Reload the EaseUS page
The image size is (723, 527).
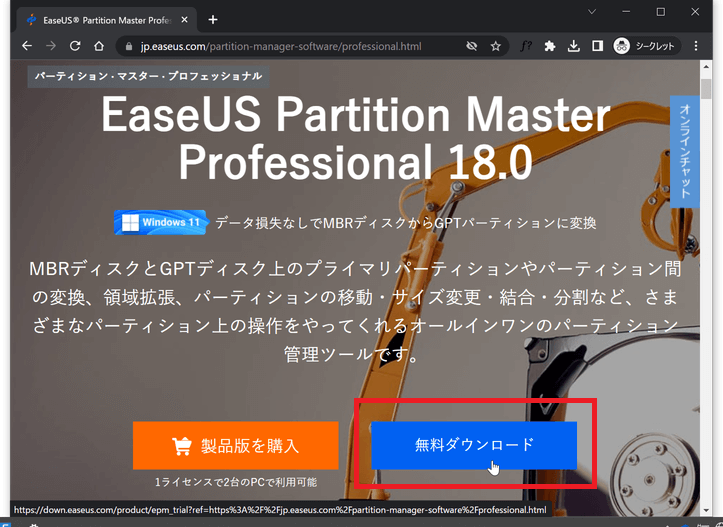click(75, 46)
